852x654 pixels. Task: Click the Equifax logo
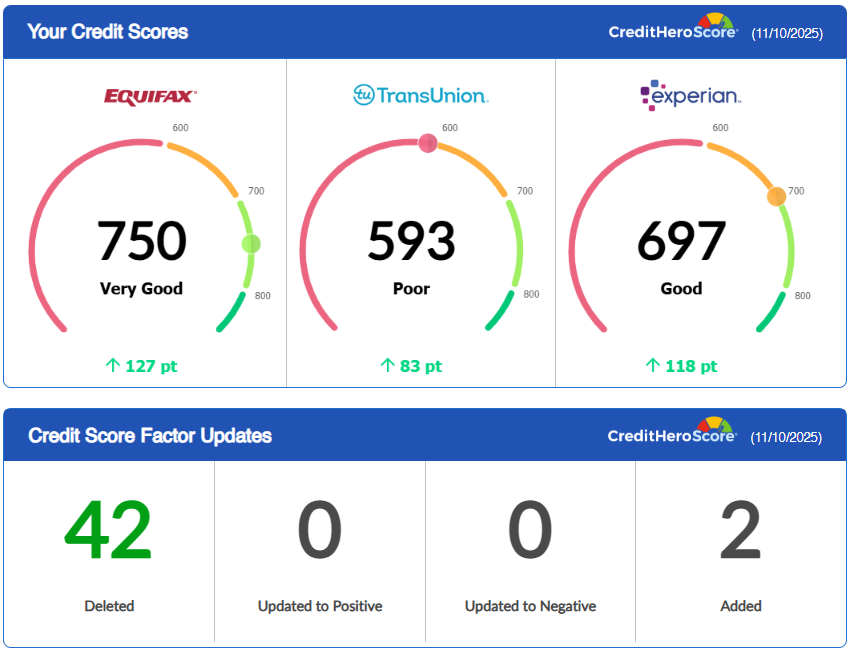click(x=150, y=96)
